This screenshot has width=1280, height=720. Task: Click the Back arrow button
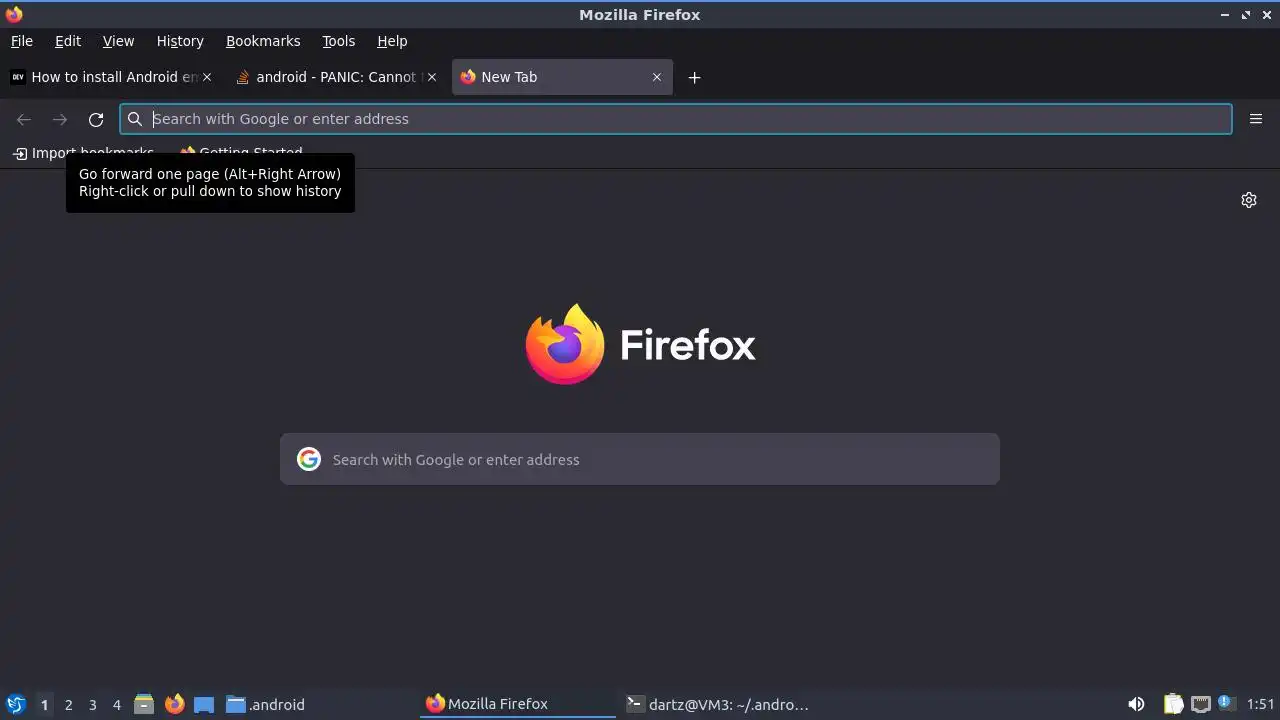(24, 119)
